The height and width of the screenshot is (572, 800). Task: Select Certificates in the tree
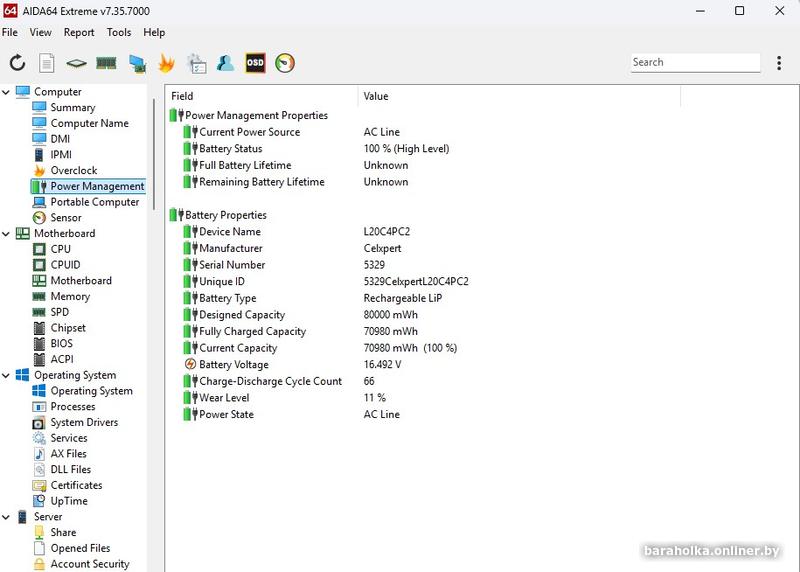(67, 485)
